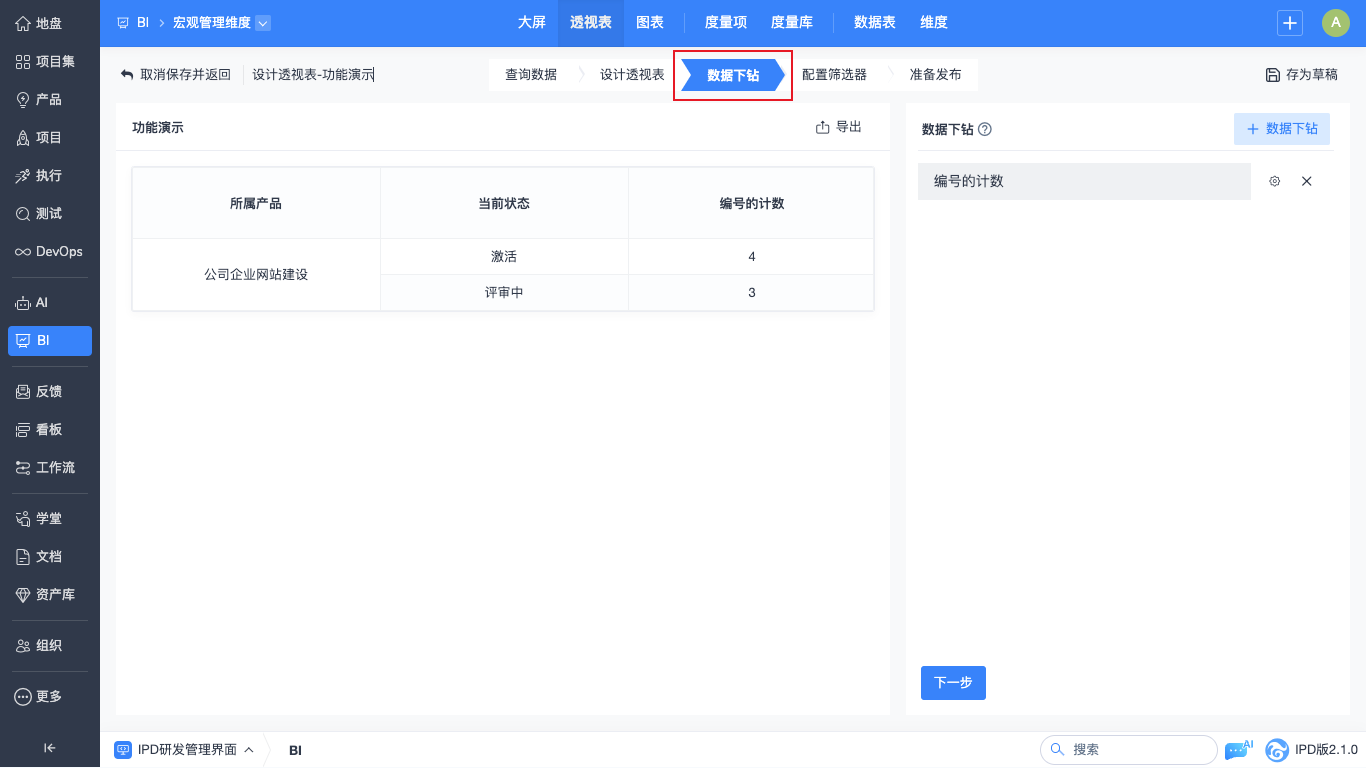
Task: Open the 度量库 tab
Action: click(791, 23)
